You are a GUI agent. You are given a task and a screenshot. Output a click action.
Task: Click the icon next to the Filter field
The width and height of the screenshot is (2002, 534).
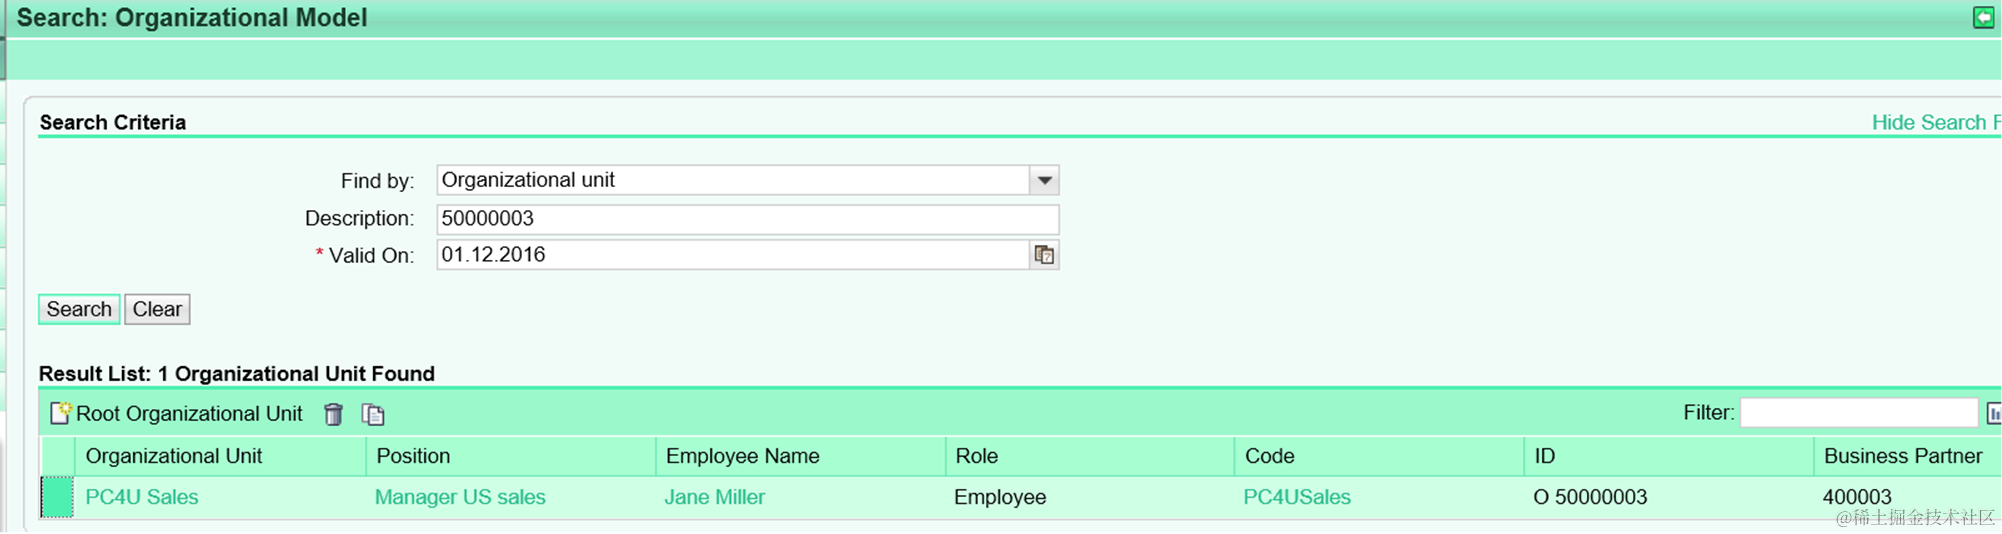pos(1994,413)
